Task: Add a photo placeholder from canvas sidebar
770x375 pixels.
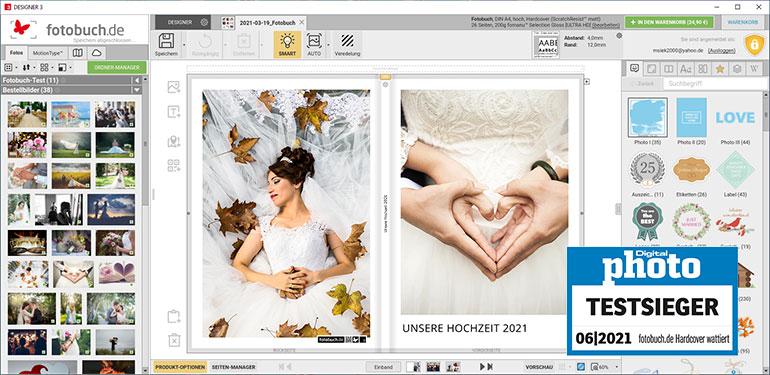Action: [174, 87]
